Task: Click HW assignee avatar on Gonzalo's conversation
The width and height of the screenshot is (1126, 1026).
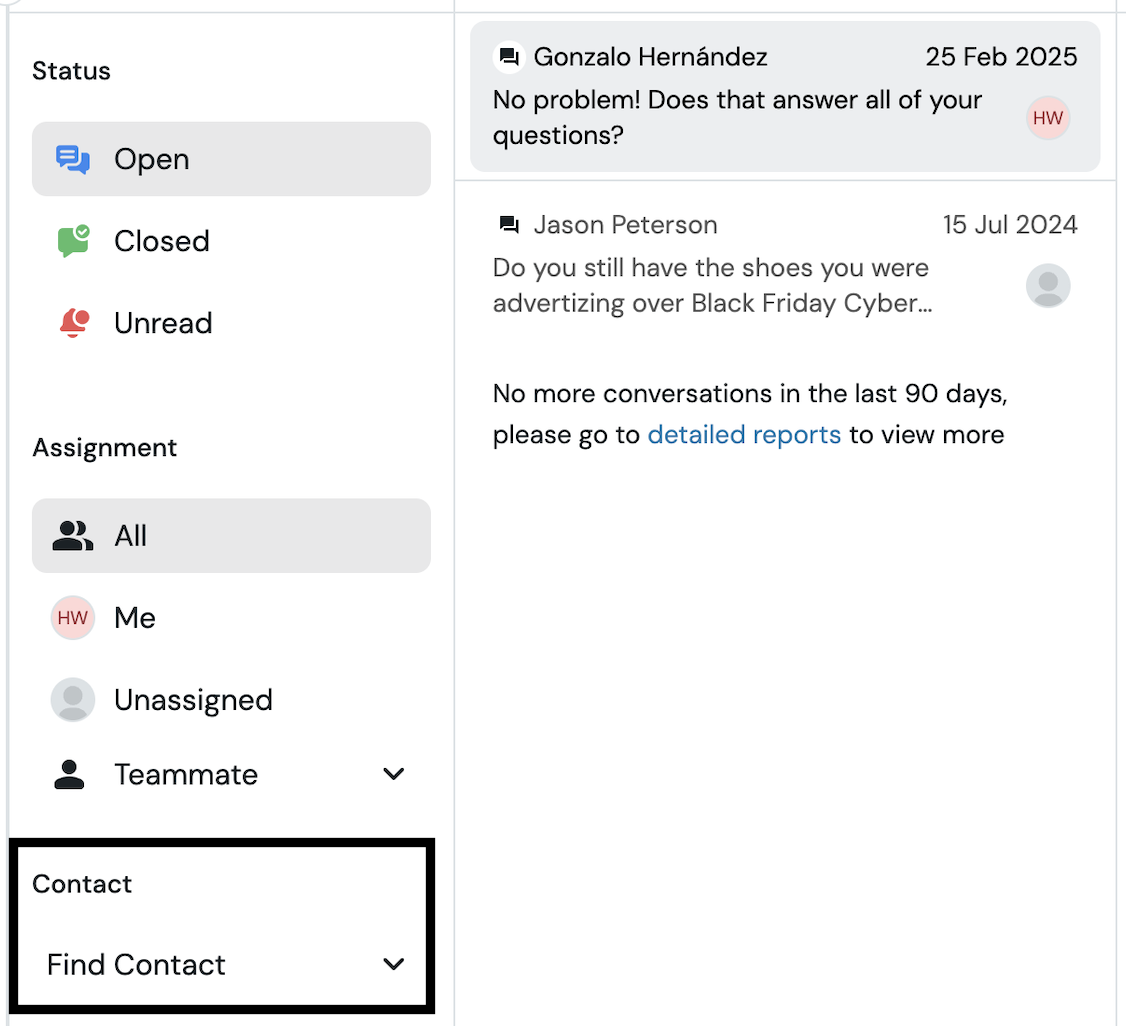Action: click(x=1048, y=118)
